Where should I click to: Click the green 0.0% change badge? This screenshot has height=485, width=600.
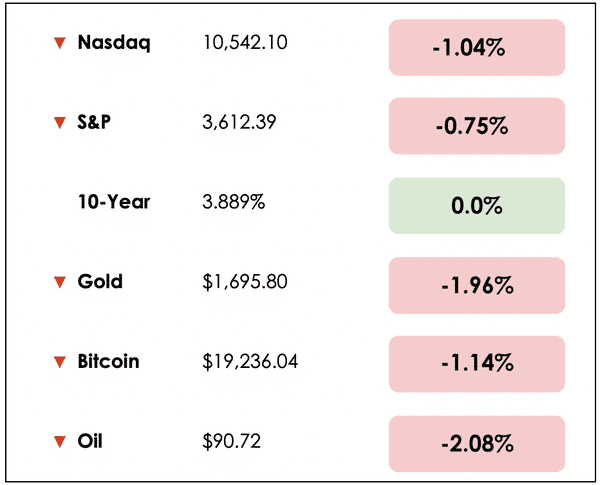click(477, 206)
